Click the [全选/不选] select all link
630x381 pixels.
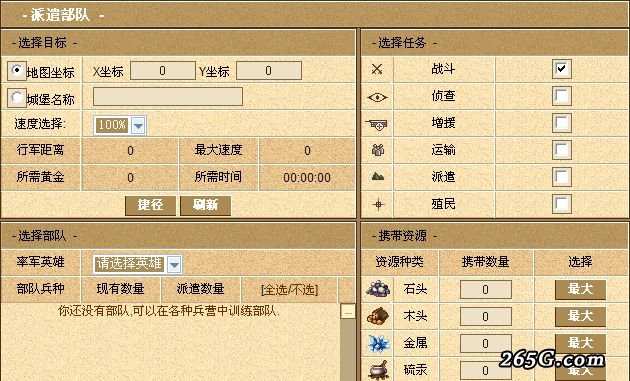(289, 290)
